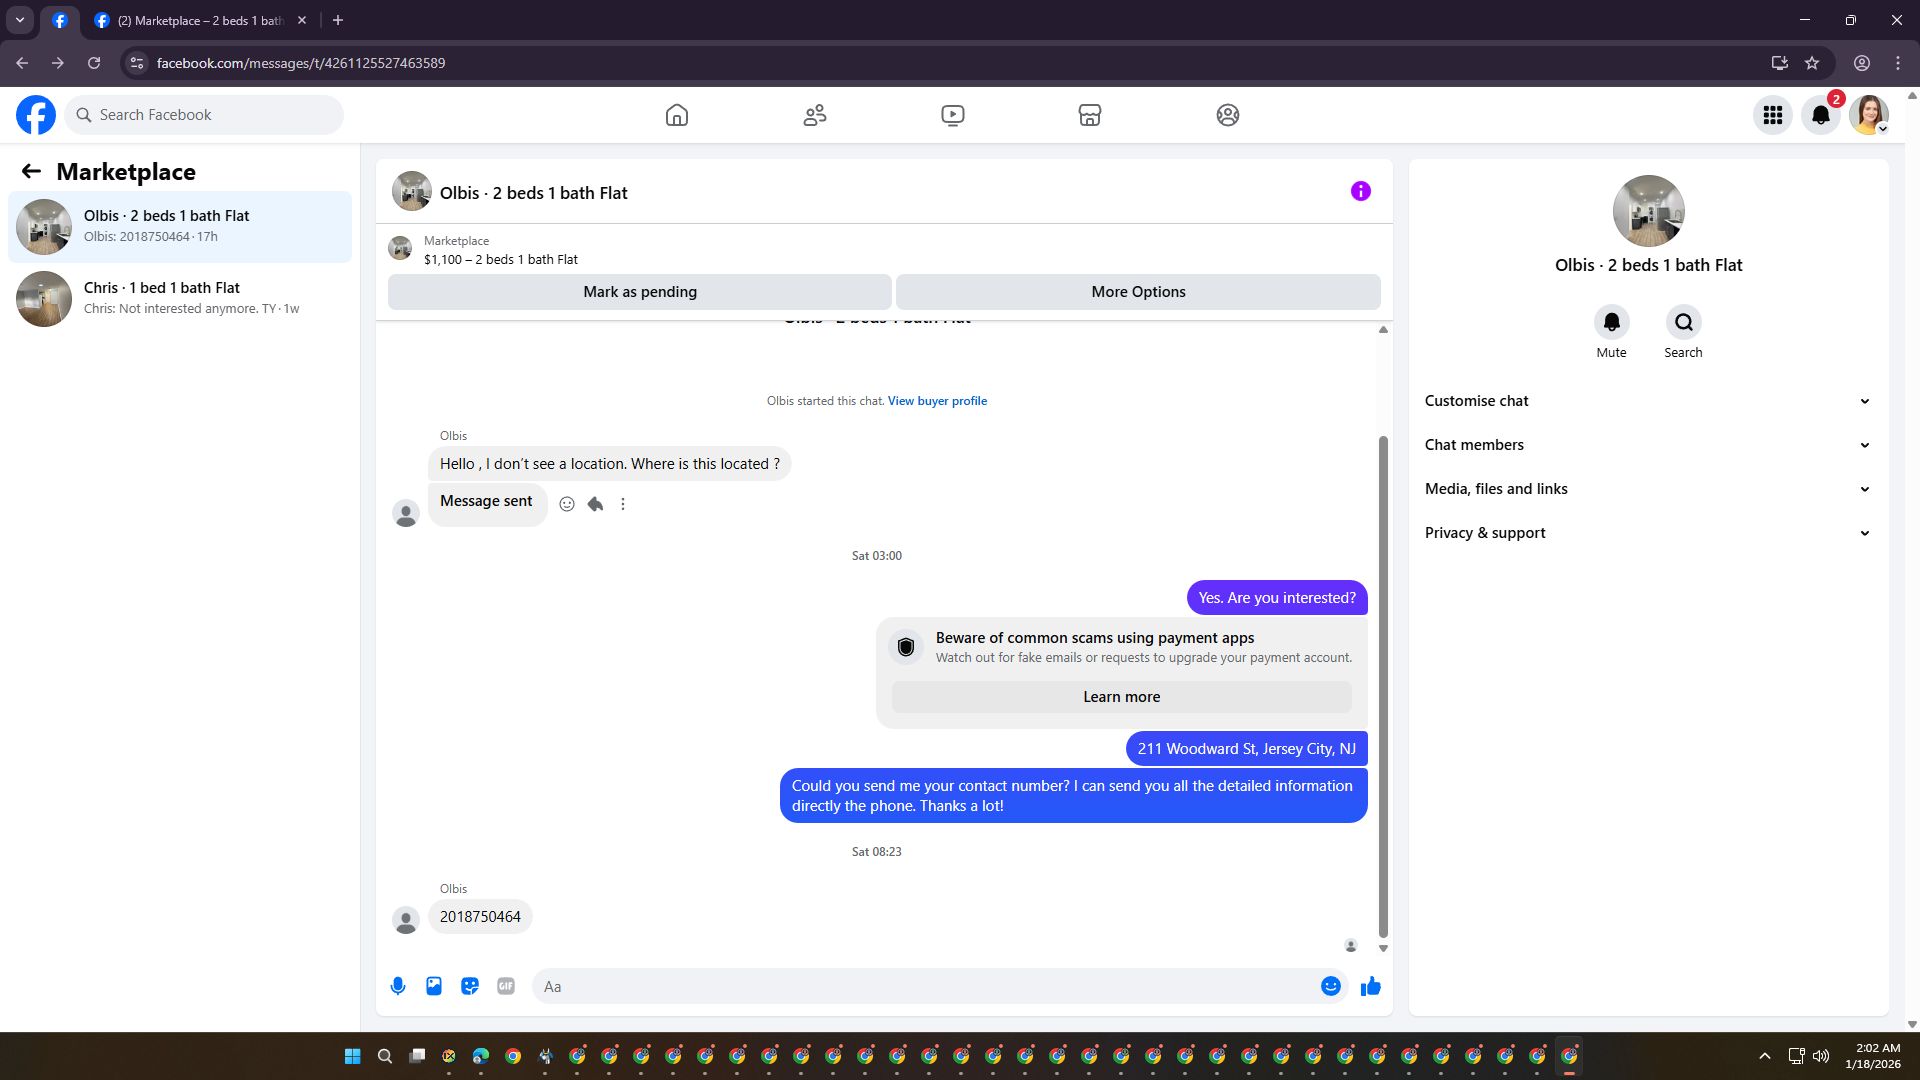The height and width of the screenshot is (1080, 1920).
Task: Attach a file using the photo icon
Action: tap(434, 986)
